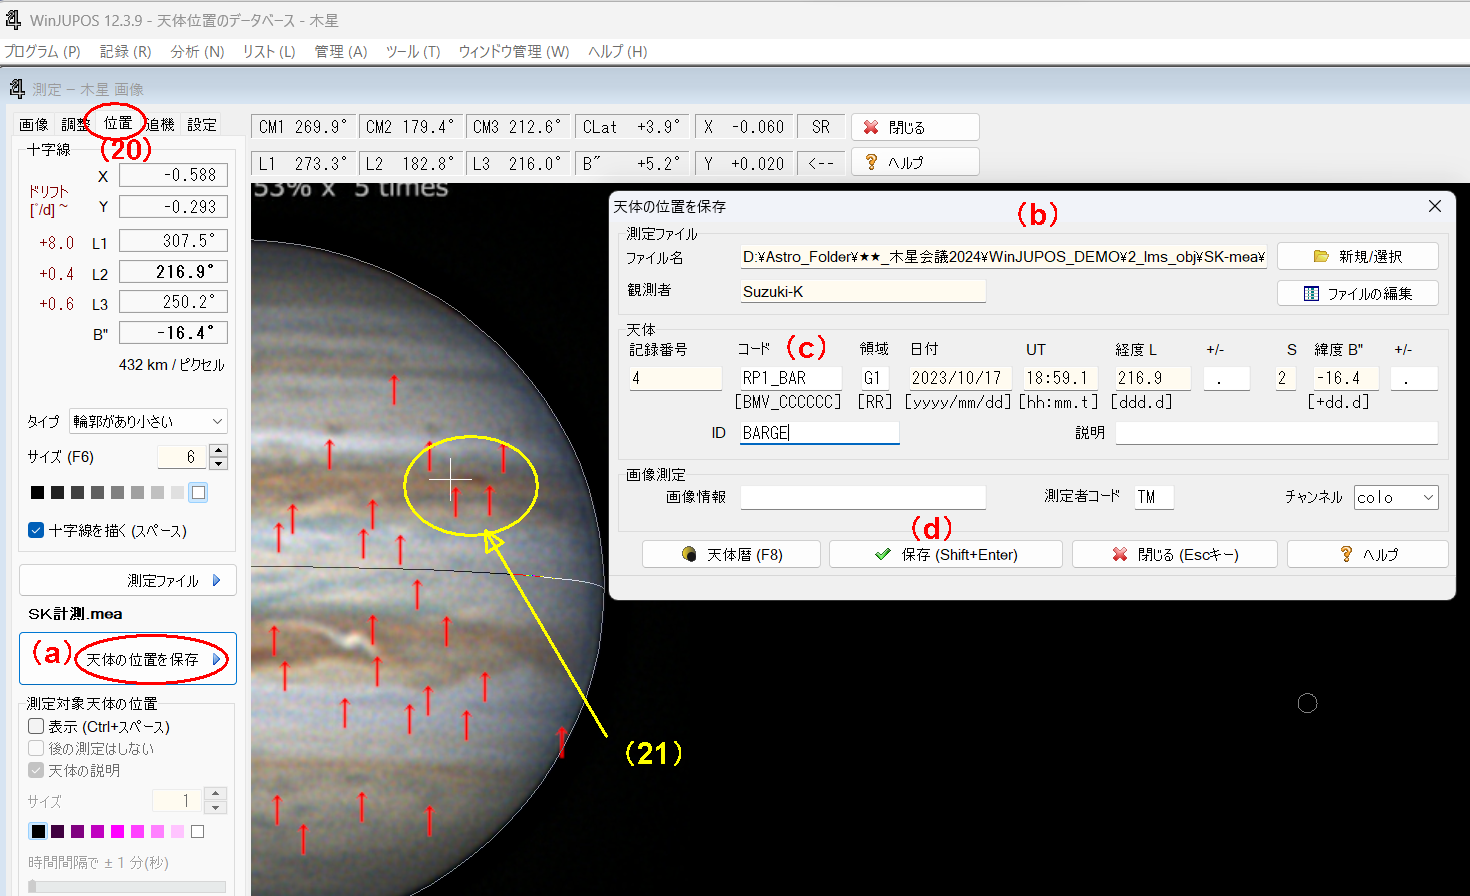The width and height of the screenshot is (1470, 896).
Task: Click the 記録番号 field showing 4
Action: [675, 378]
